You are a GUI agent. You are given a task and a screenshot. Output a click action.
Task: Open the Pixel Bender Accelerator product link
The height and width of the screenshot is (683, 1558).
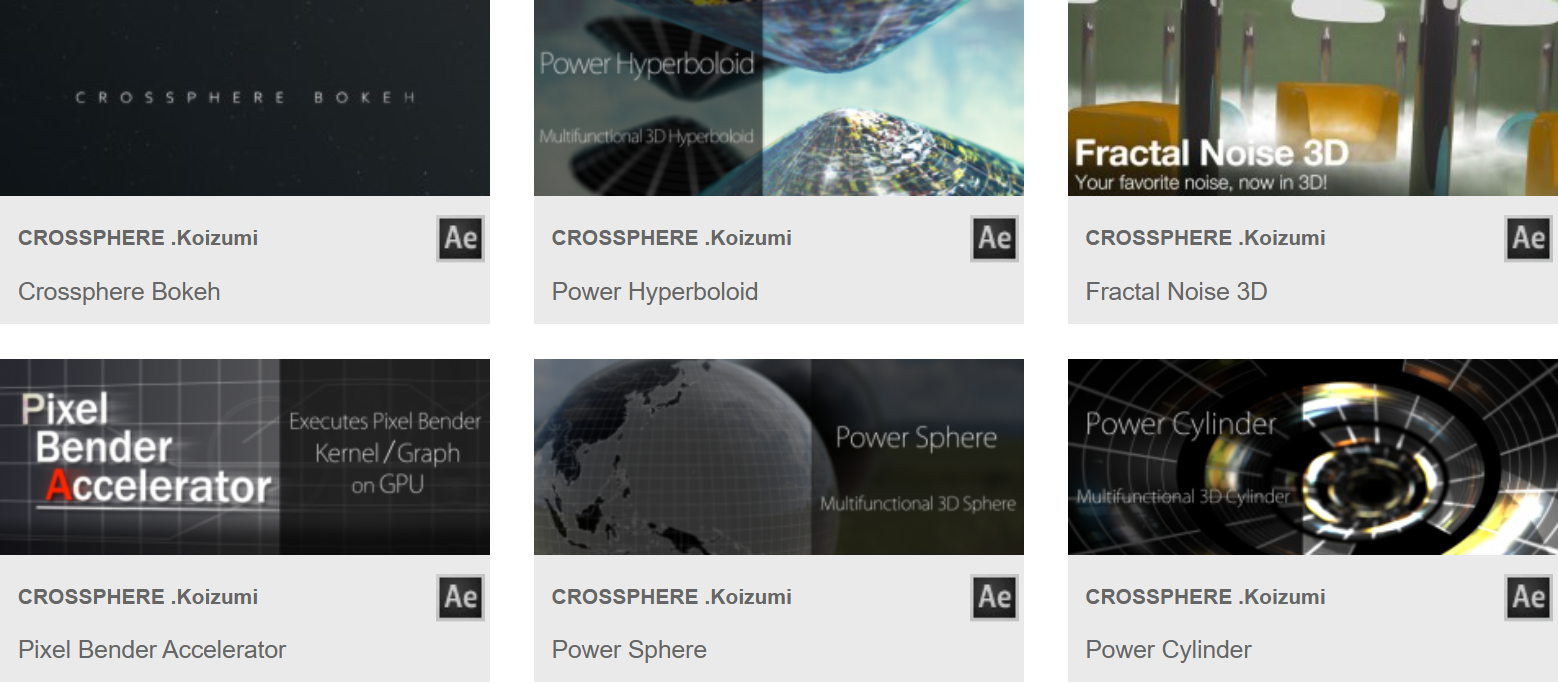152,649
